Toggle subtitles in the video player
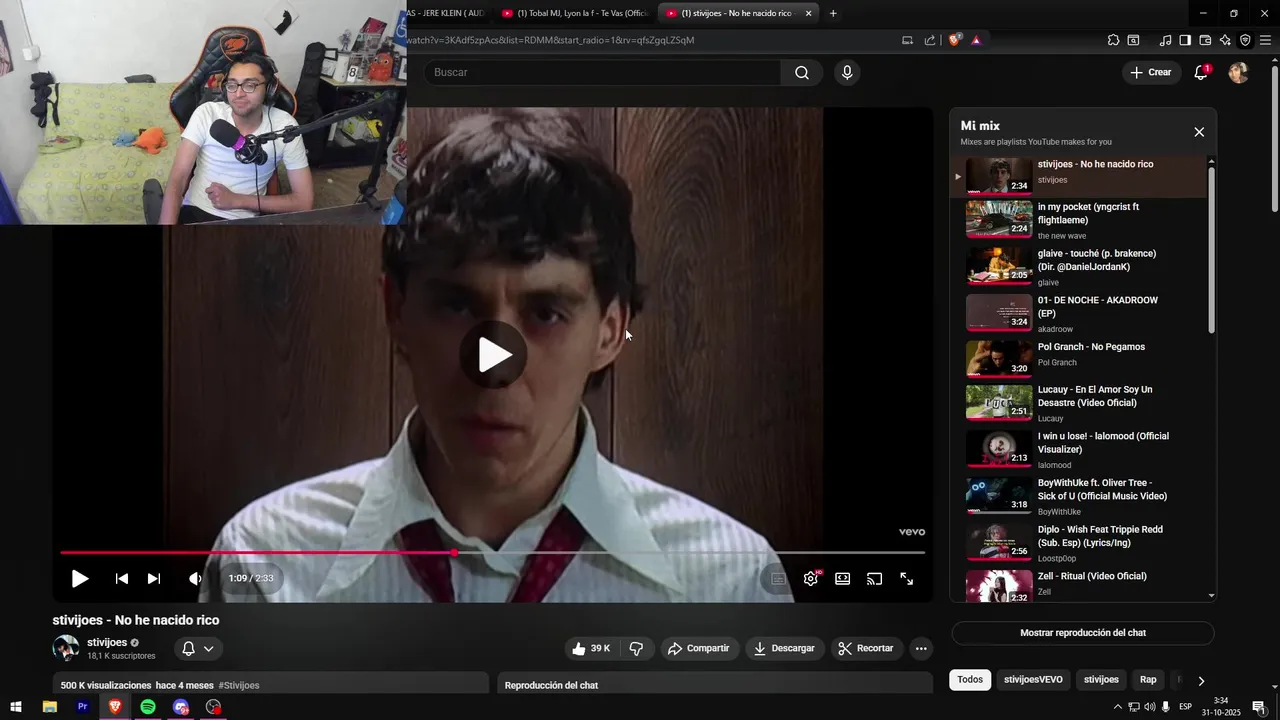The image size is (1280, 720). click(x=778, y=579)
